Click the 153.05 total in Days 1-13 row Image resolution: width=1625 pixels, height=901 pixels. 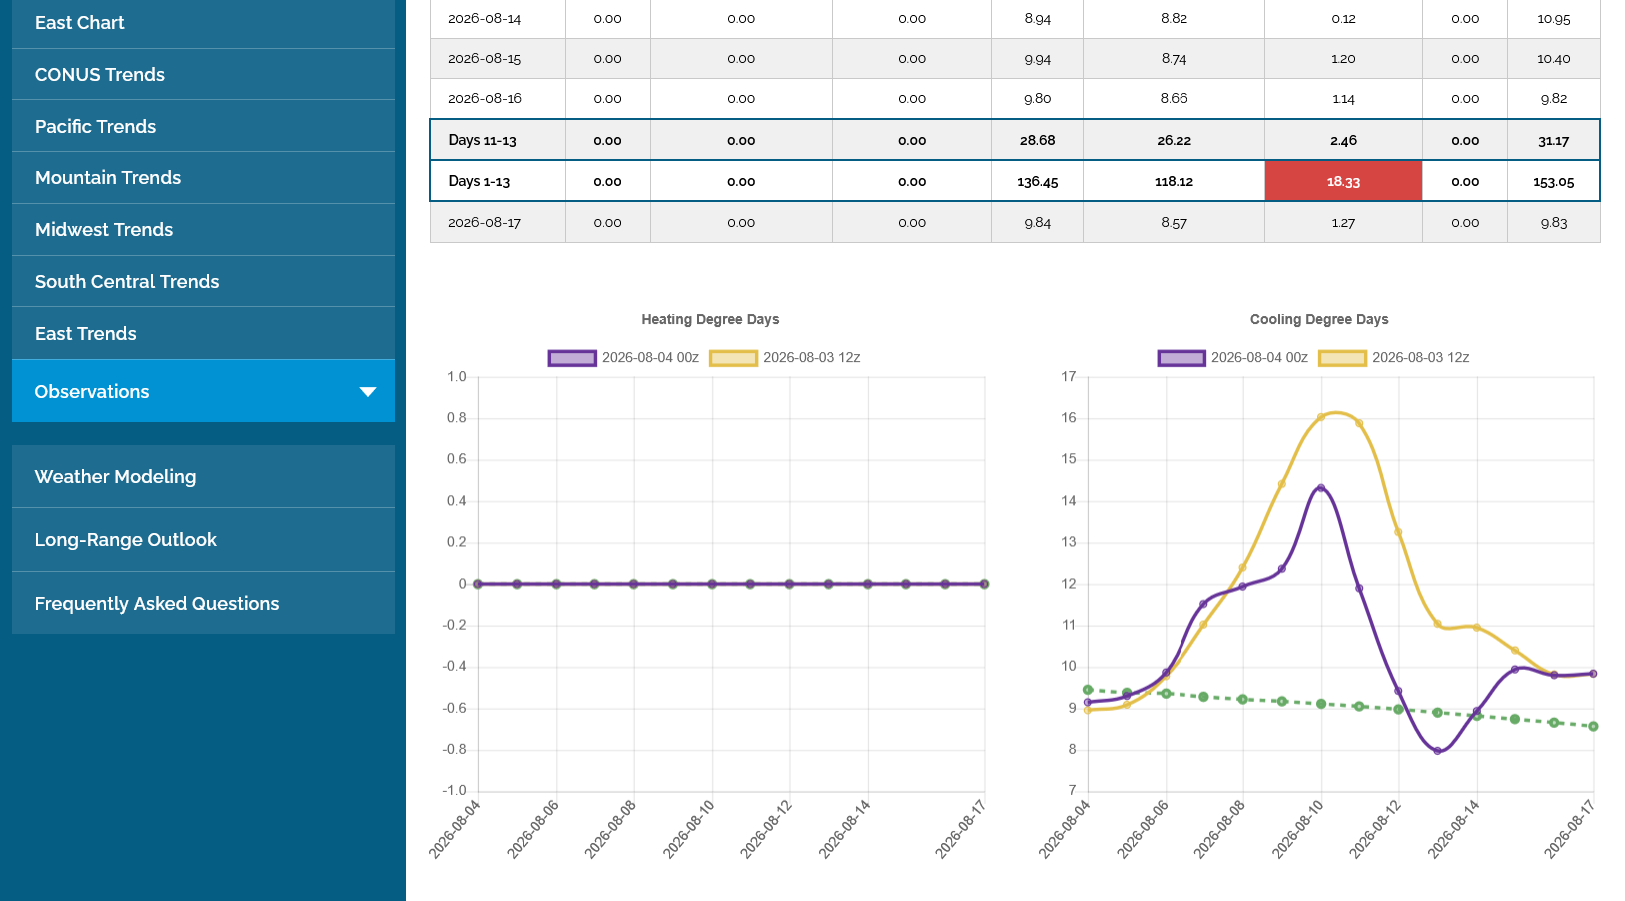point(1554,182)
